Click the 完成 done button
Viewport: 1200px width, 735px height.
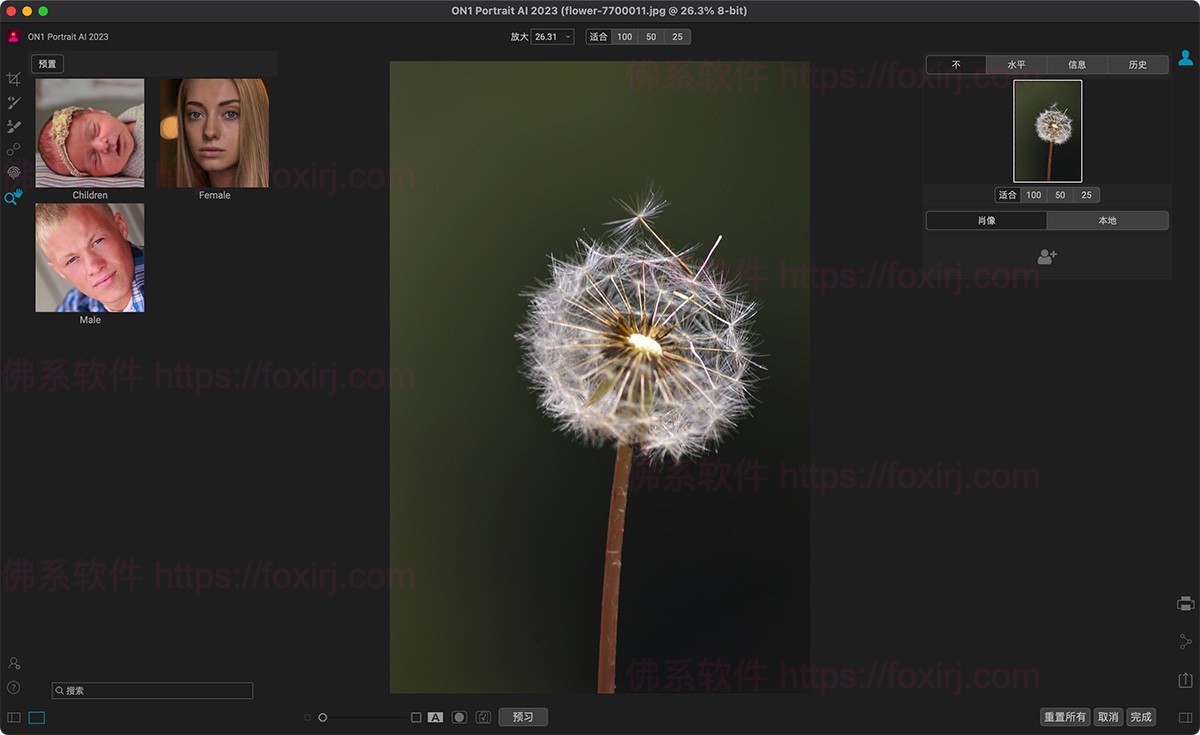(1141, 717)
